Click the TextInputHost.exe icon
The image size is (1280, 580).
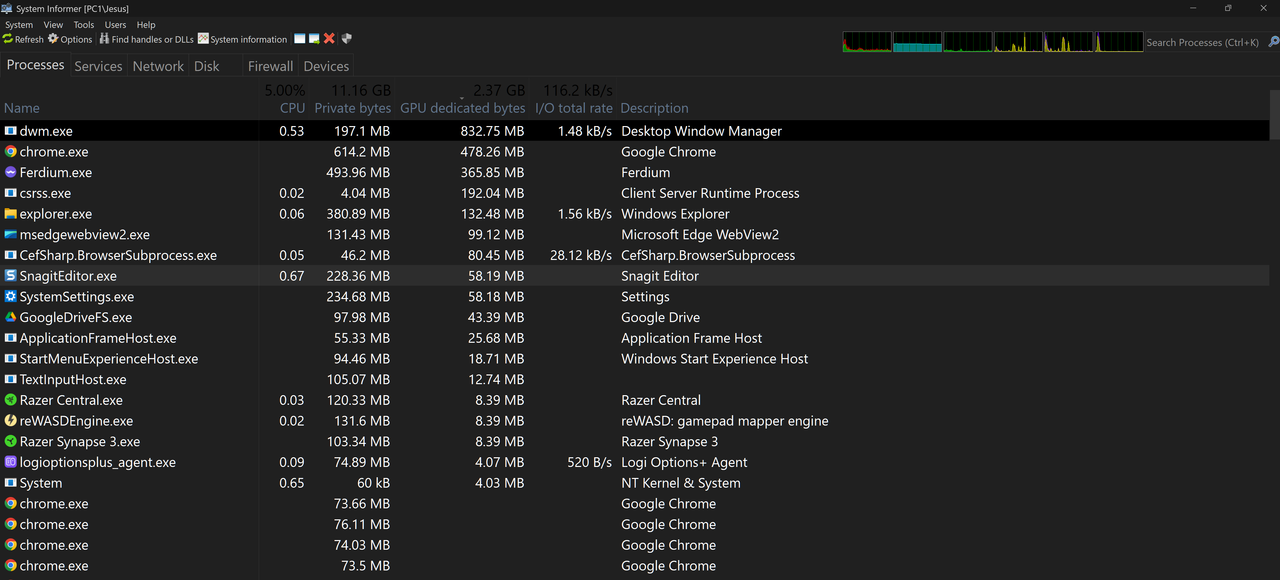coord(10,379)
